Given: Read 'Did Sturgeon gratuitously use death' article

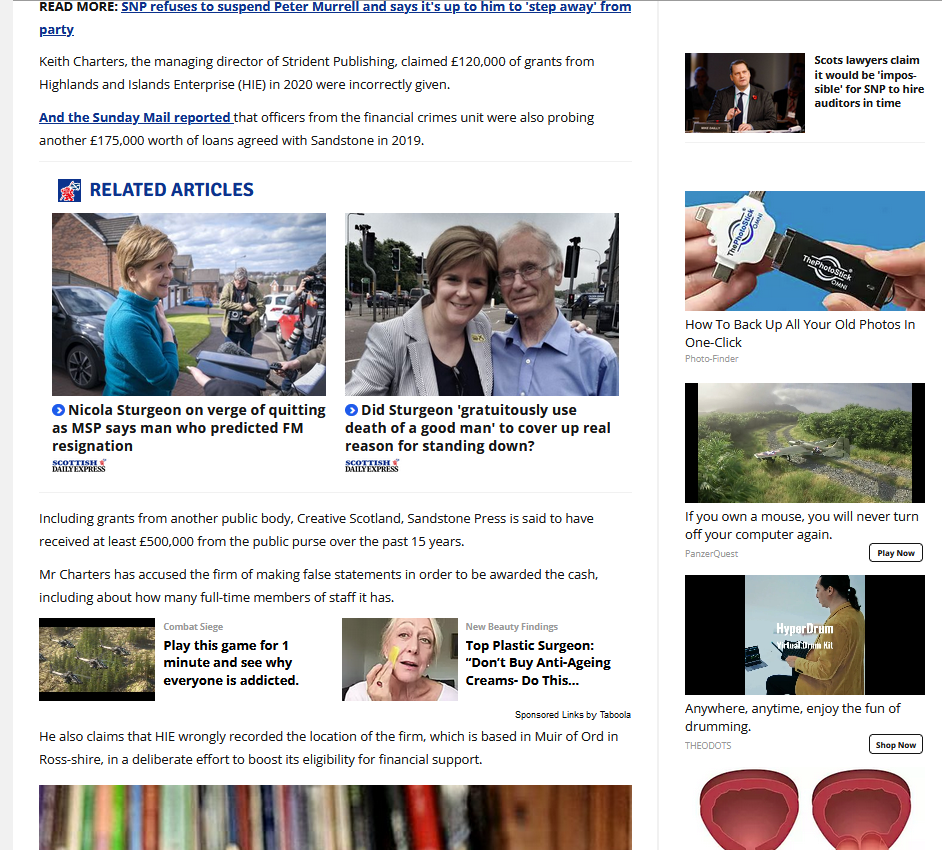Looking at the screenshot, I should click(478, 428).
